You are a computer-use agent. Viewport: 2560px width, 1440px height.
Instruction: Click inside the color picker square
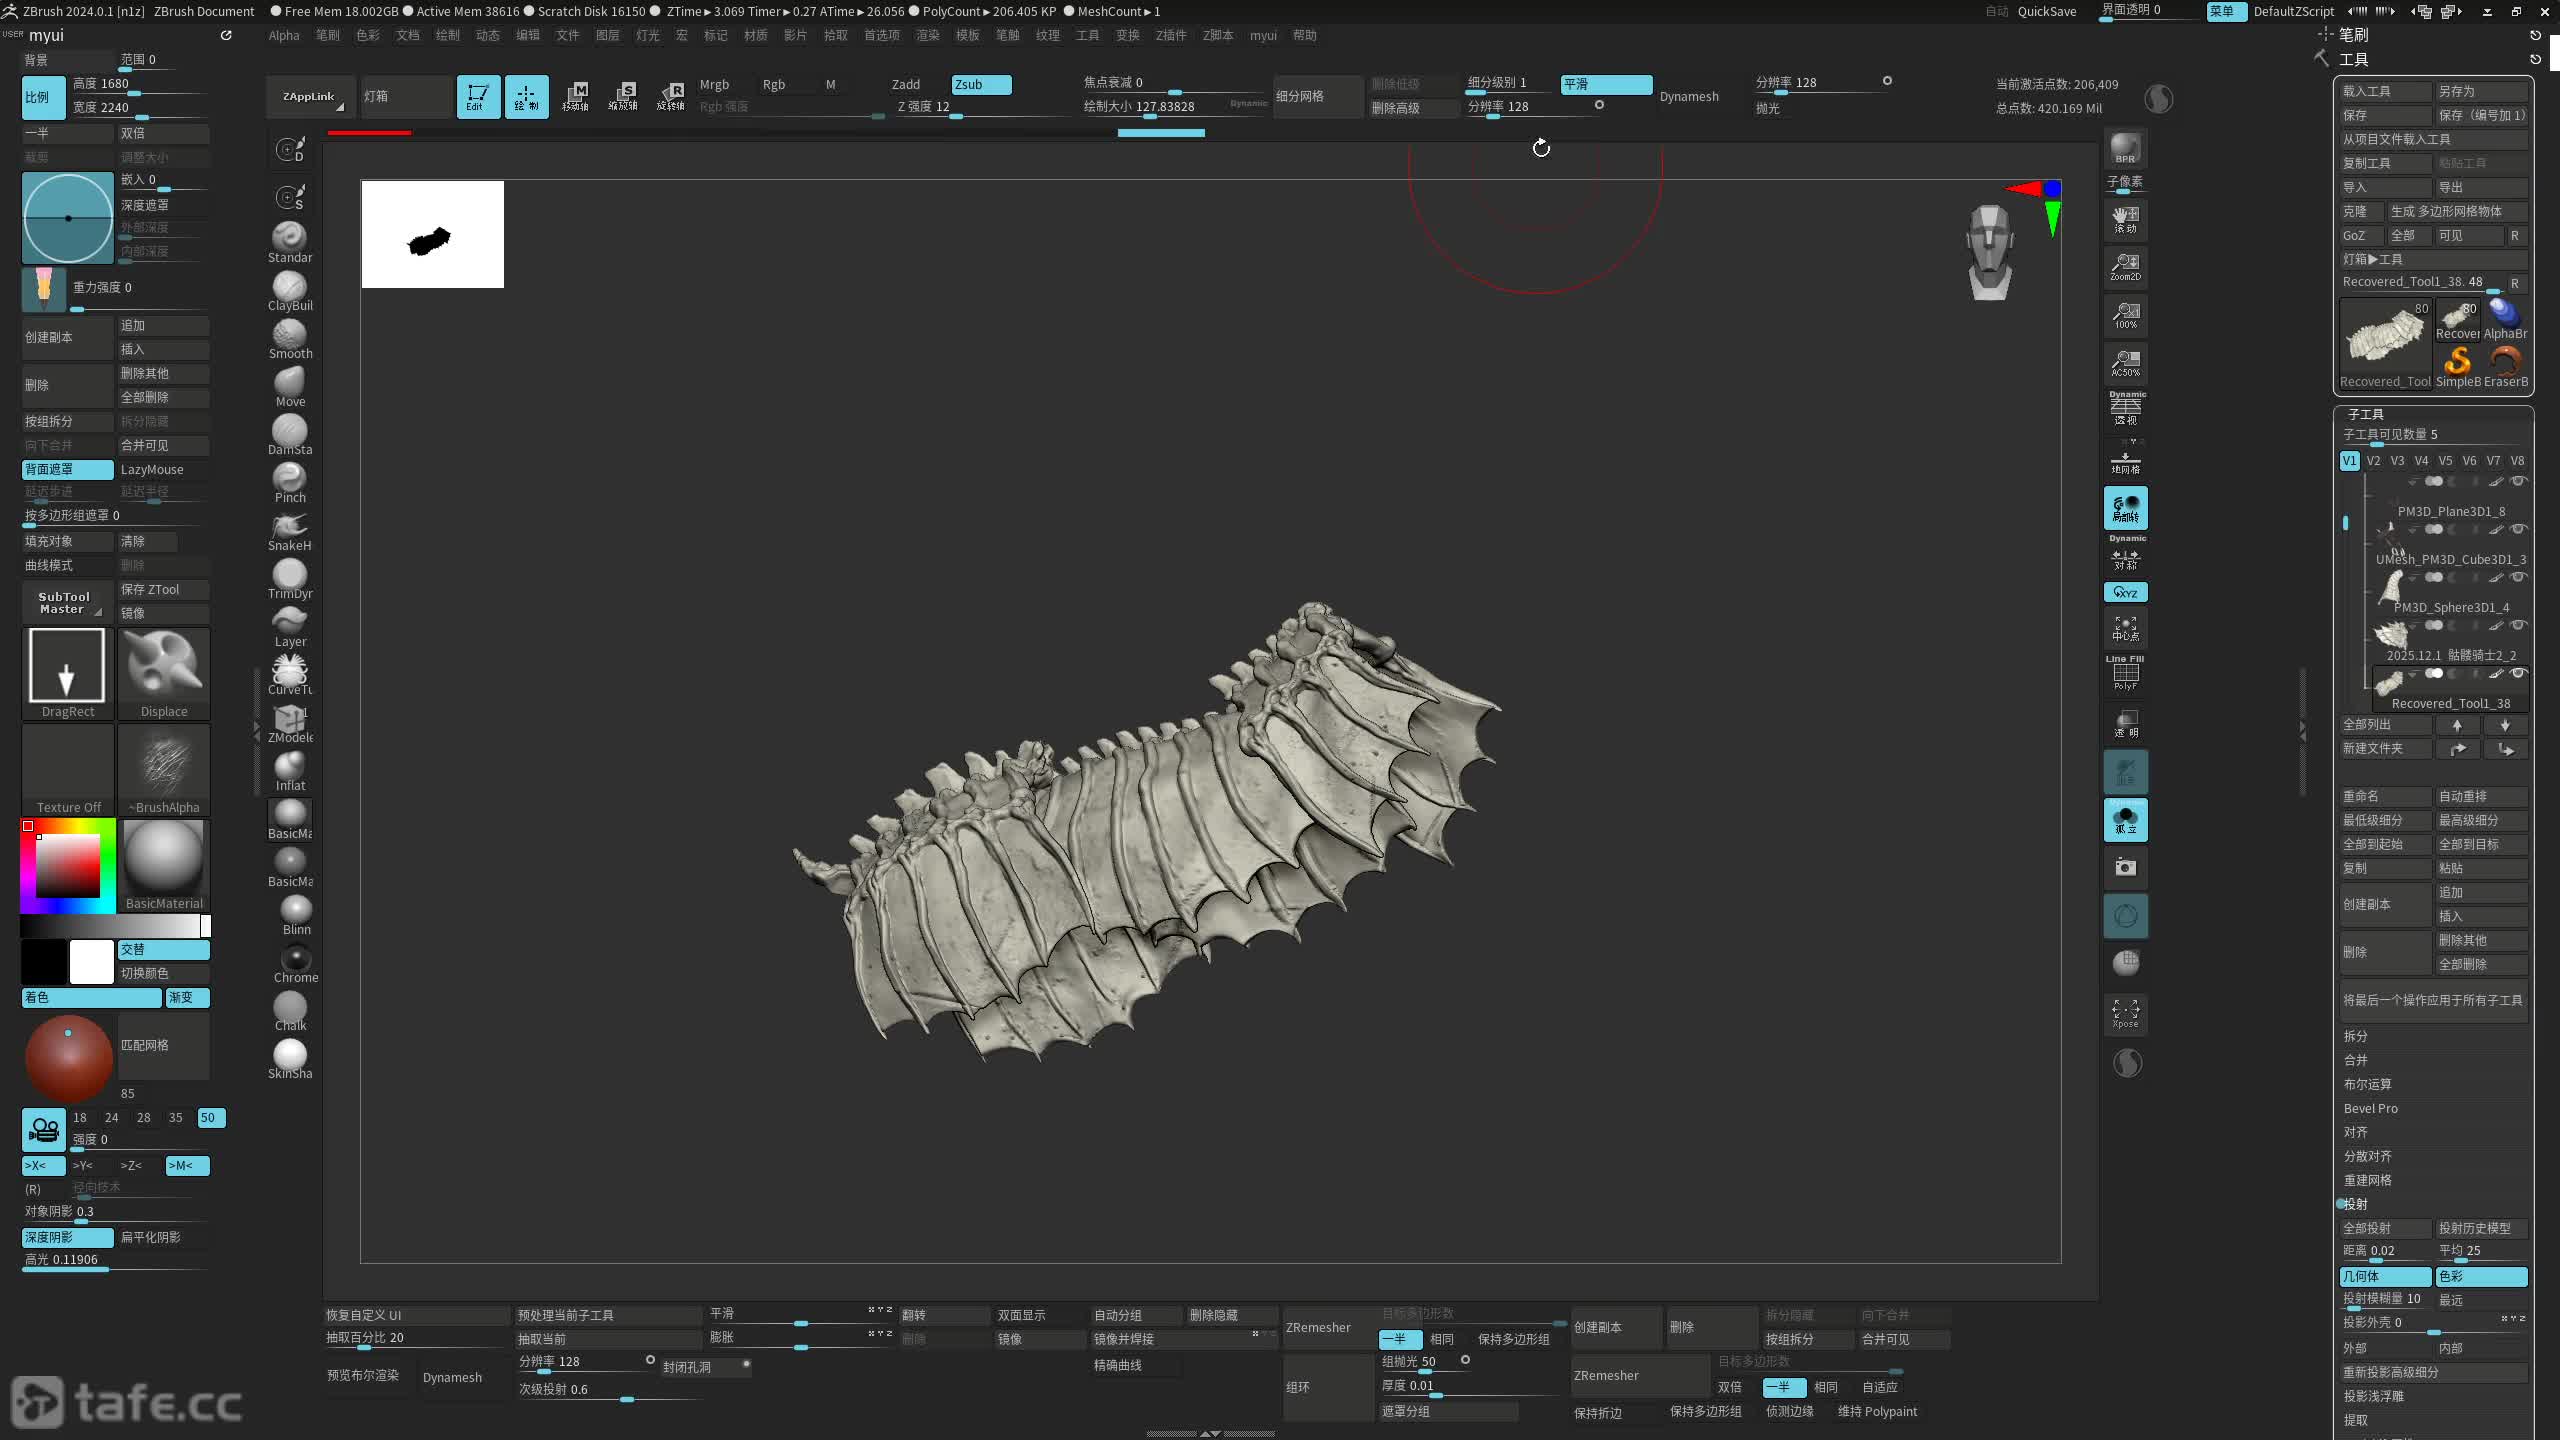68,866
